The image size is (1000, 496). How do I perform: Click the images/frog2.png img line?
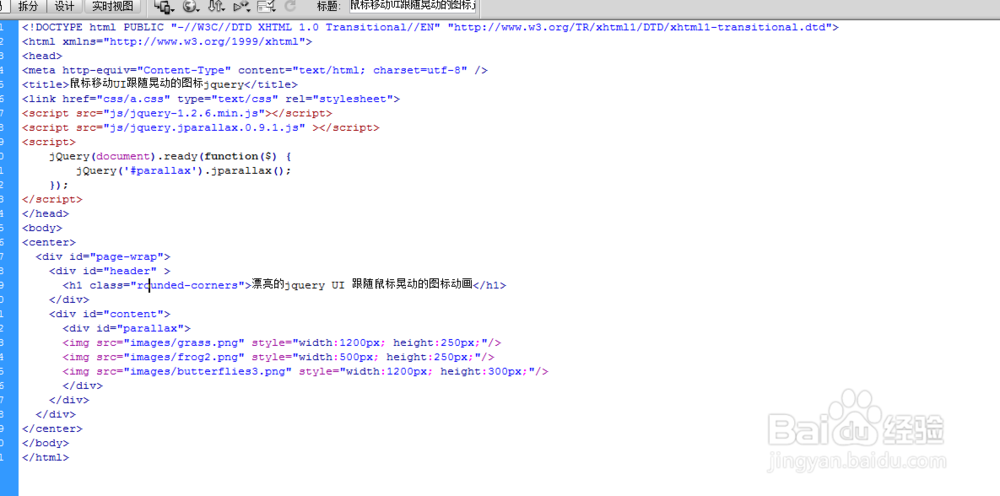278,357
